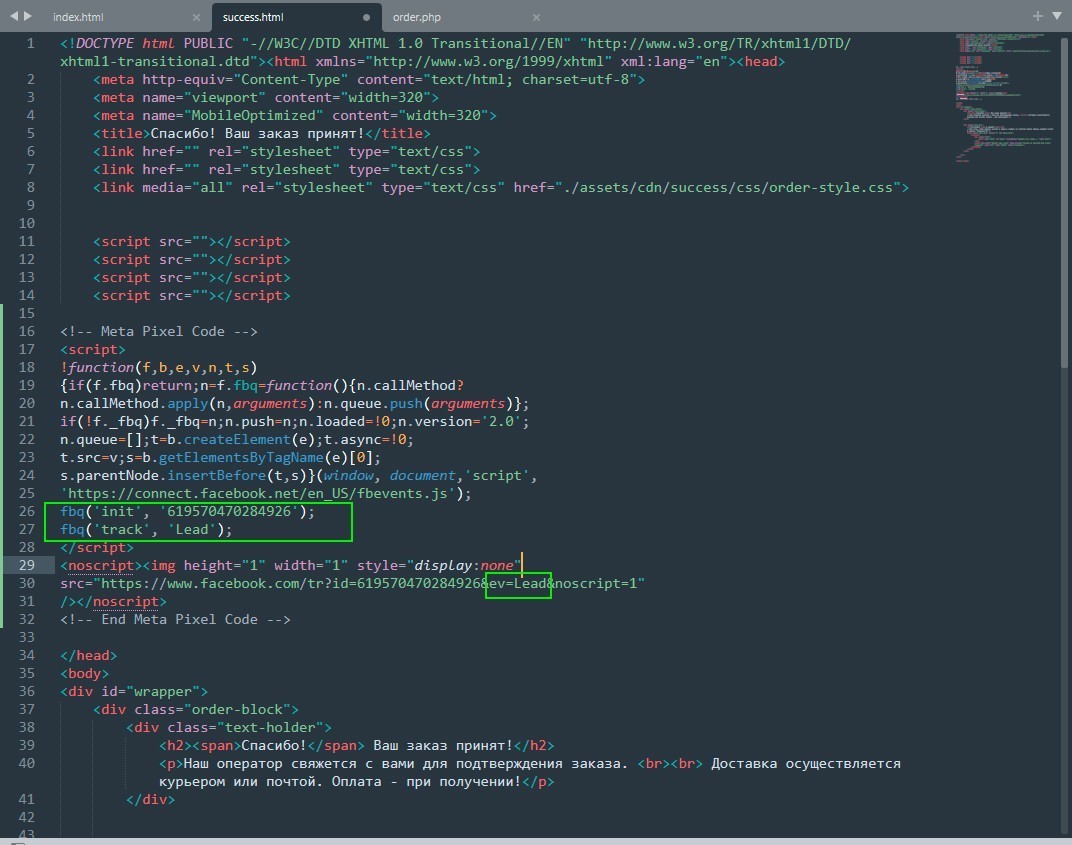Click the closing div tag on line 41

tap(150, 799)
